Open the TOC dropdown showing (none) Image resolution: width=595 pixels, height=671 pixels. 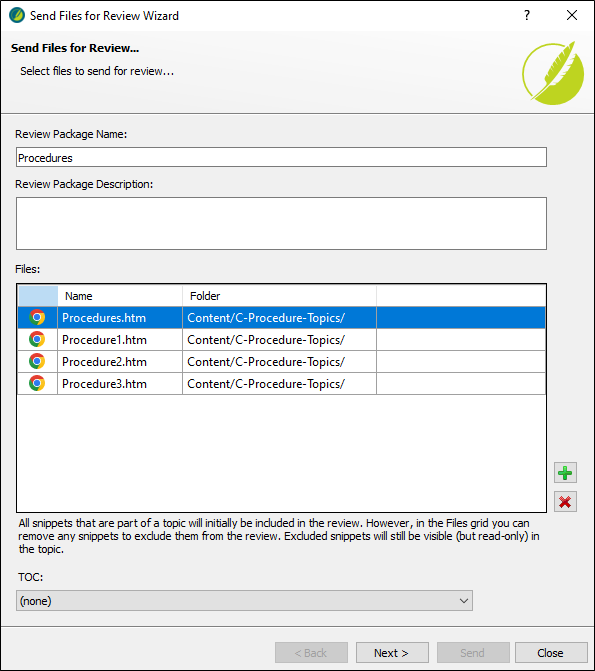pyautogui.click(x=244, y=600)
